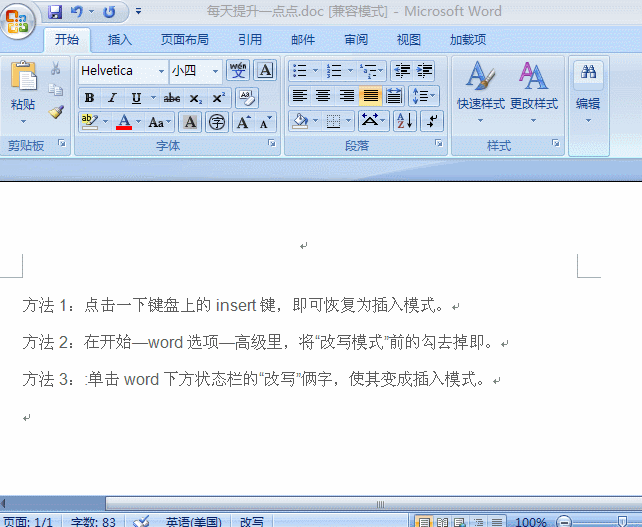Screen dimensions: 642x527
Task: Toggle strikethrough abc formatting
Action: 172,98
